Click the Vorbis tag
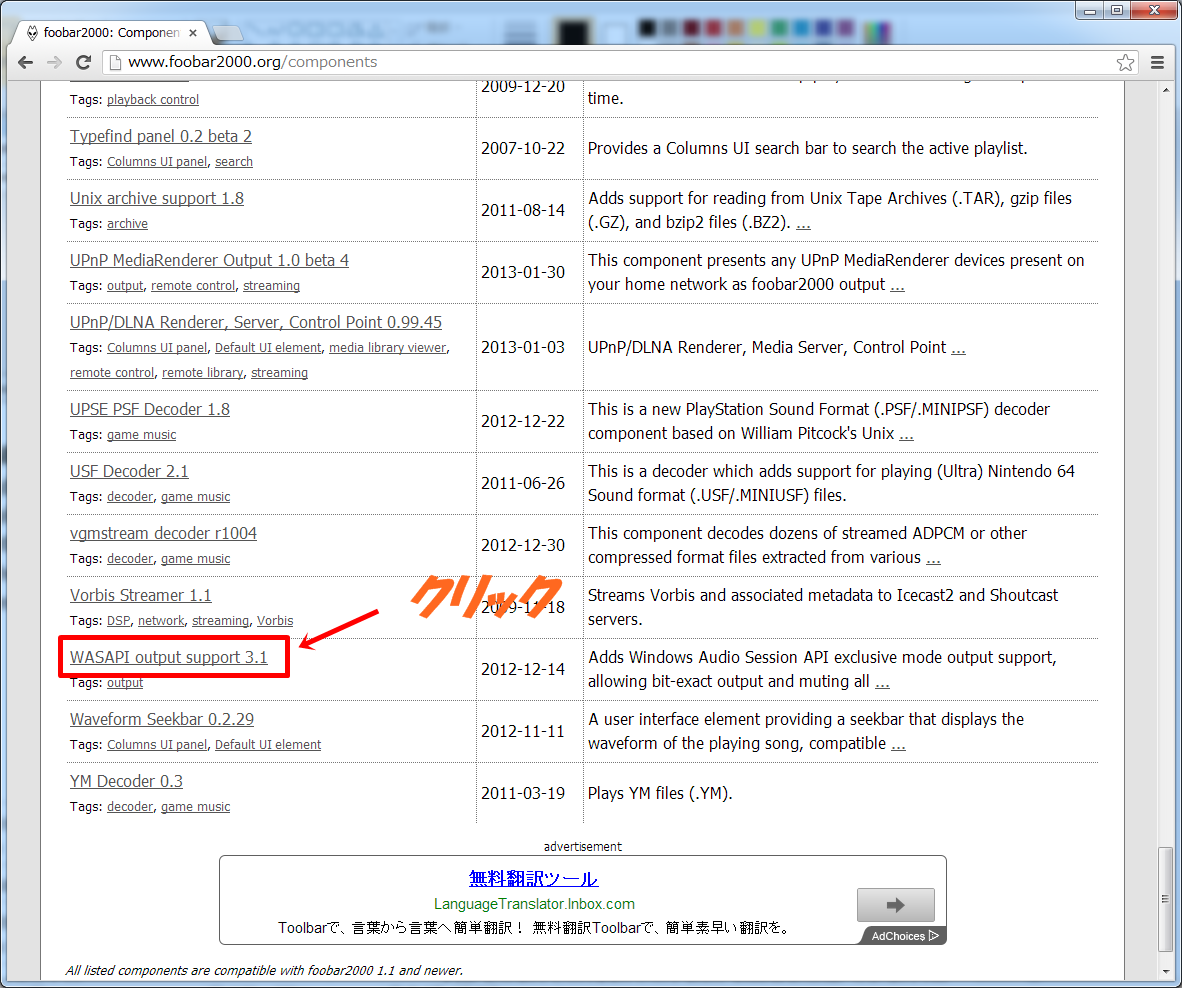The width and height of the screenshot is (1182, 988). 275,620
